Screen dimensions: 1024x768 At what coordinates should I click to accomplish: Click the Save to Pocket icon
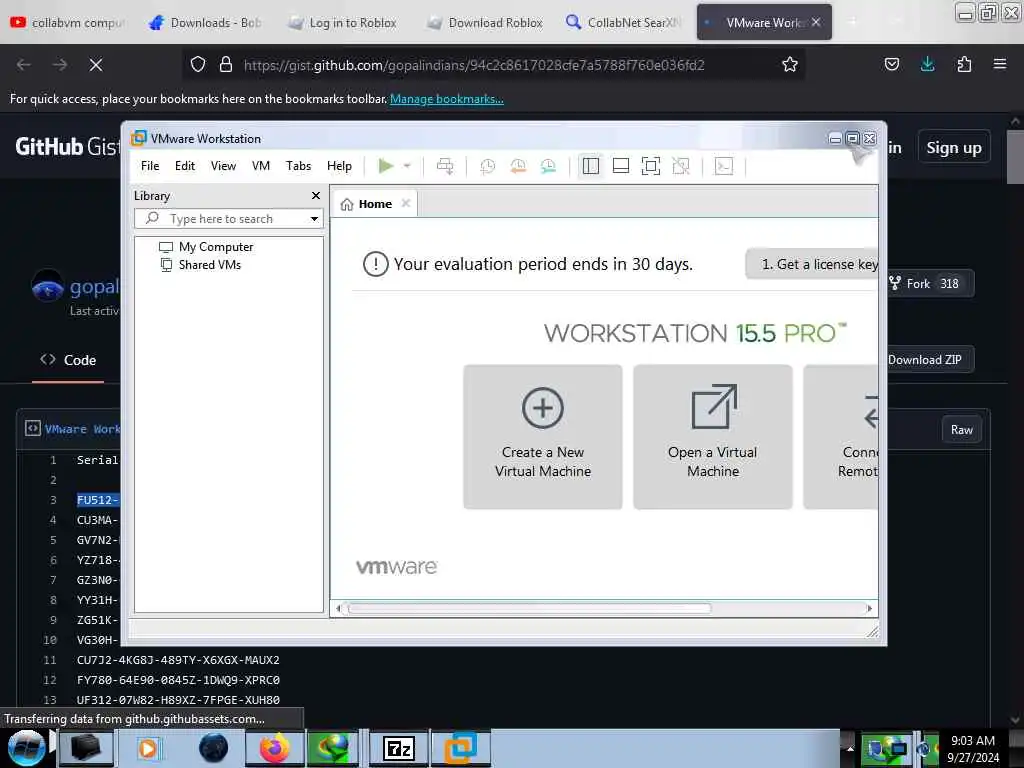891,65
